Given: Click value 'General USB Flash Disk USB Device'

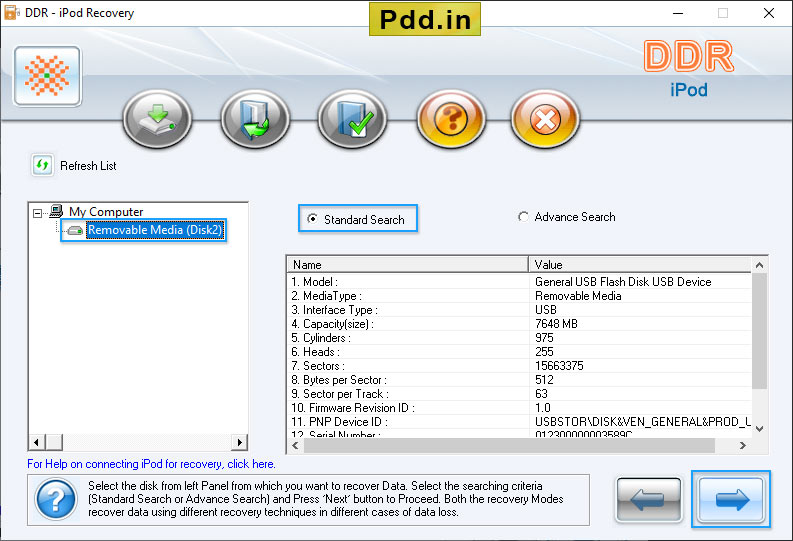Looking at the screenshot, I should 623,282.
